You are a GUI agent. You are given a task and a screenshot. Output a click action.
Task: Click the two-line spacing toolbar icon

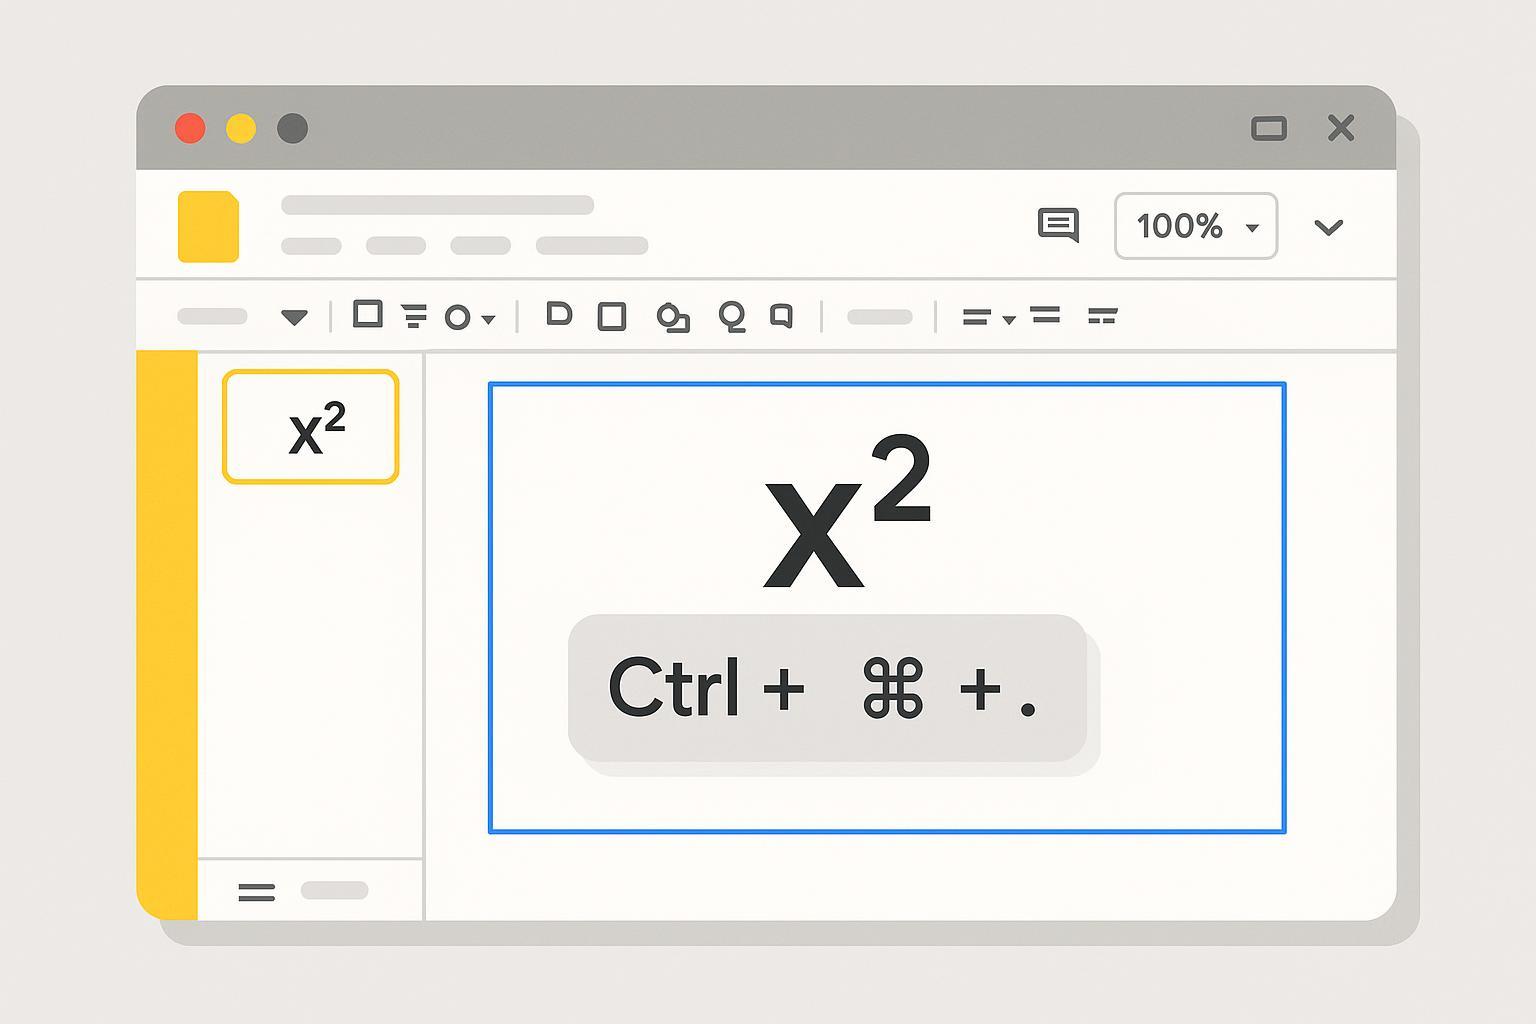point(1045,316)
